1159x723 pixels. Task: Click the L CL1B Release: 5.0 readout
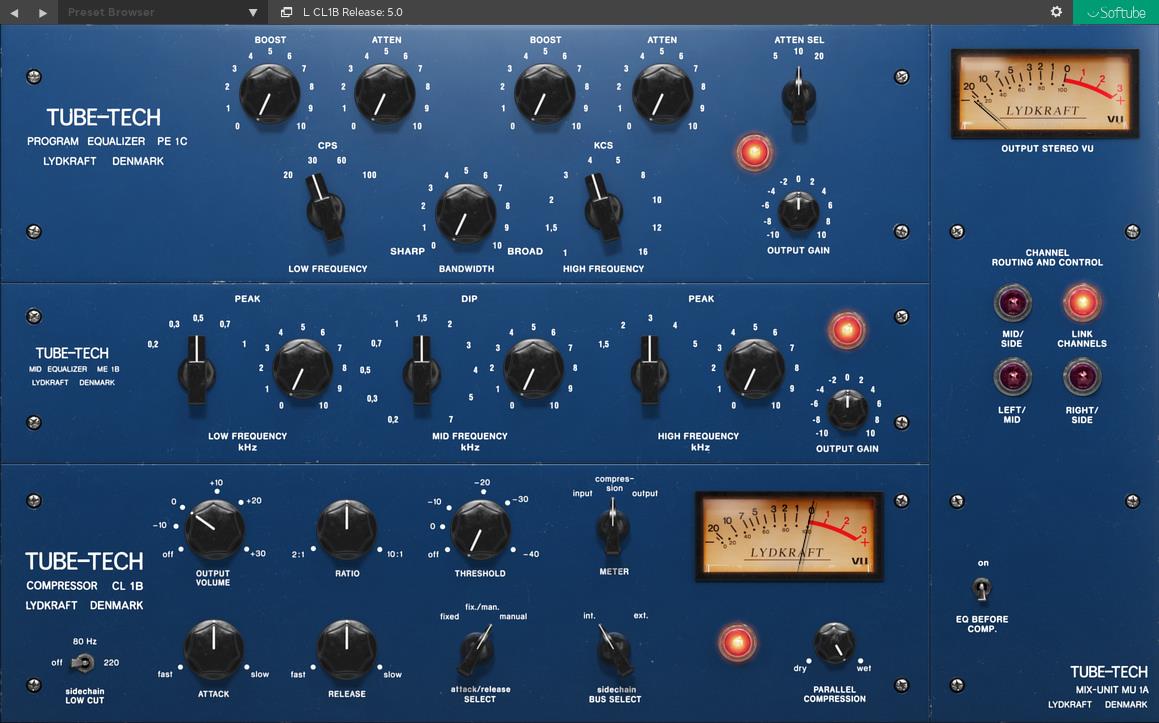353,12
